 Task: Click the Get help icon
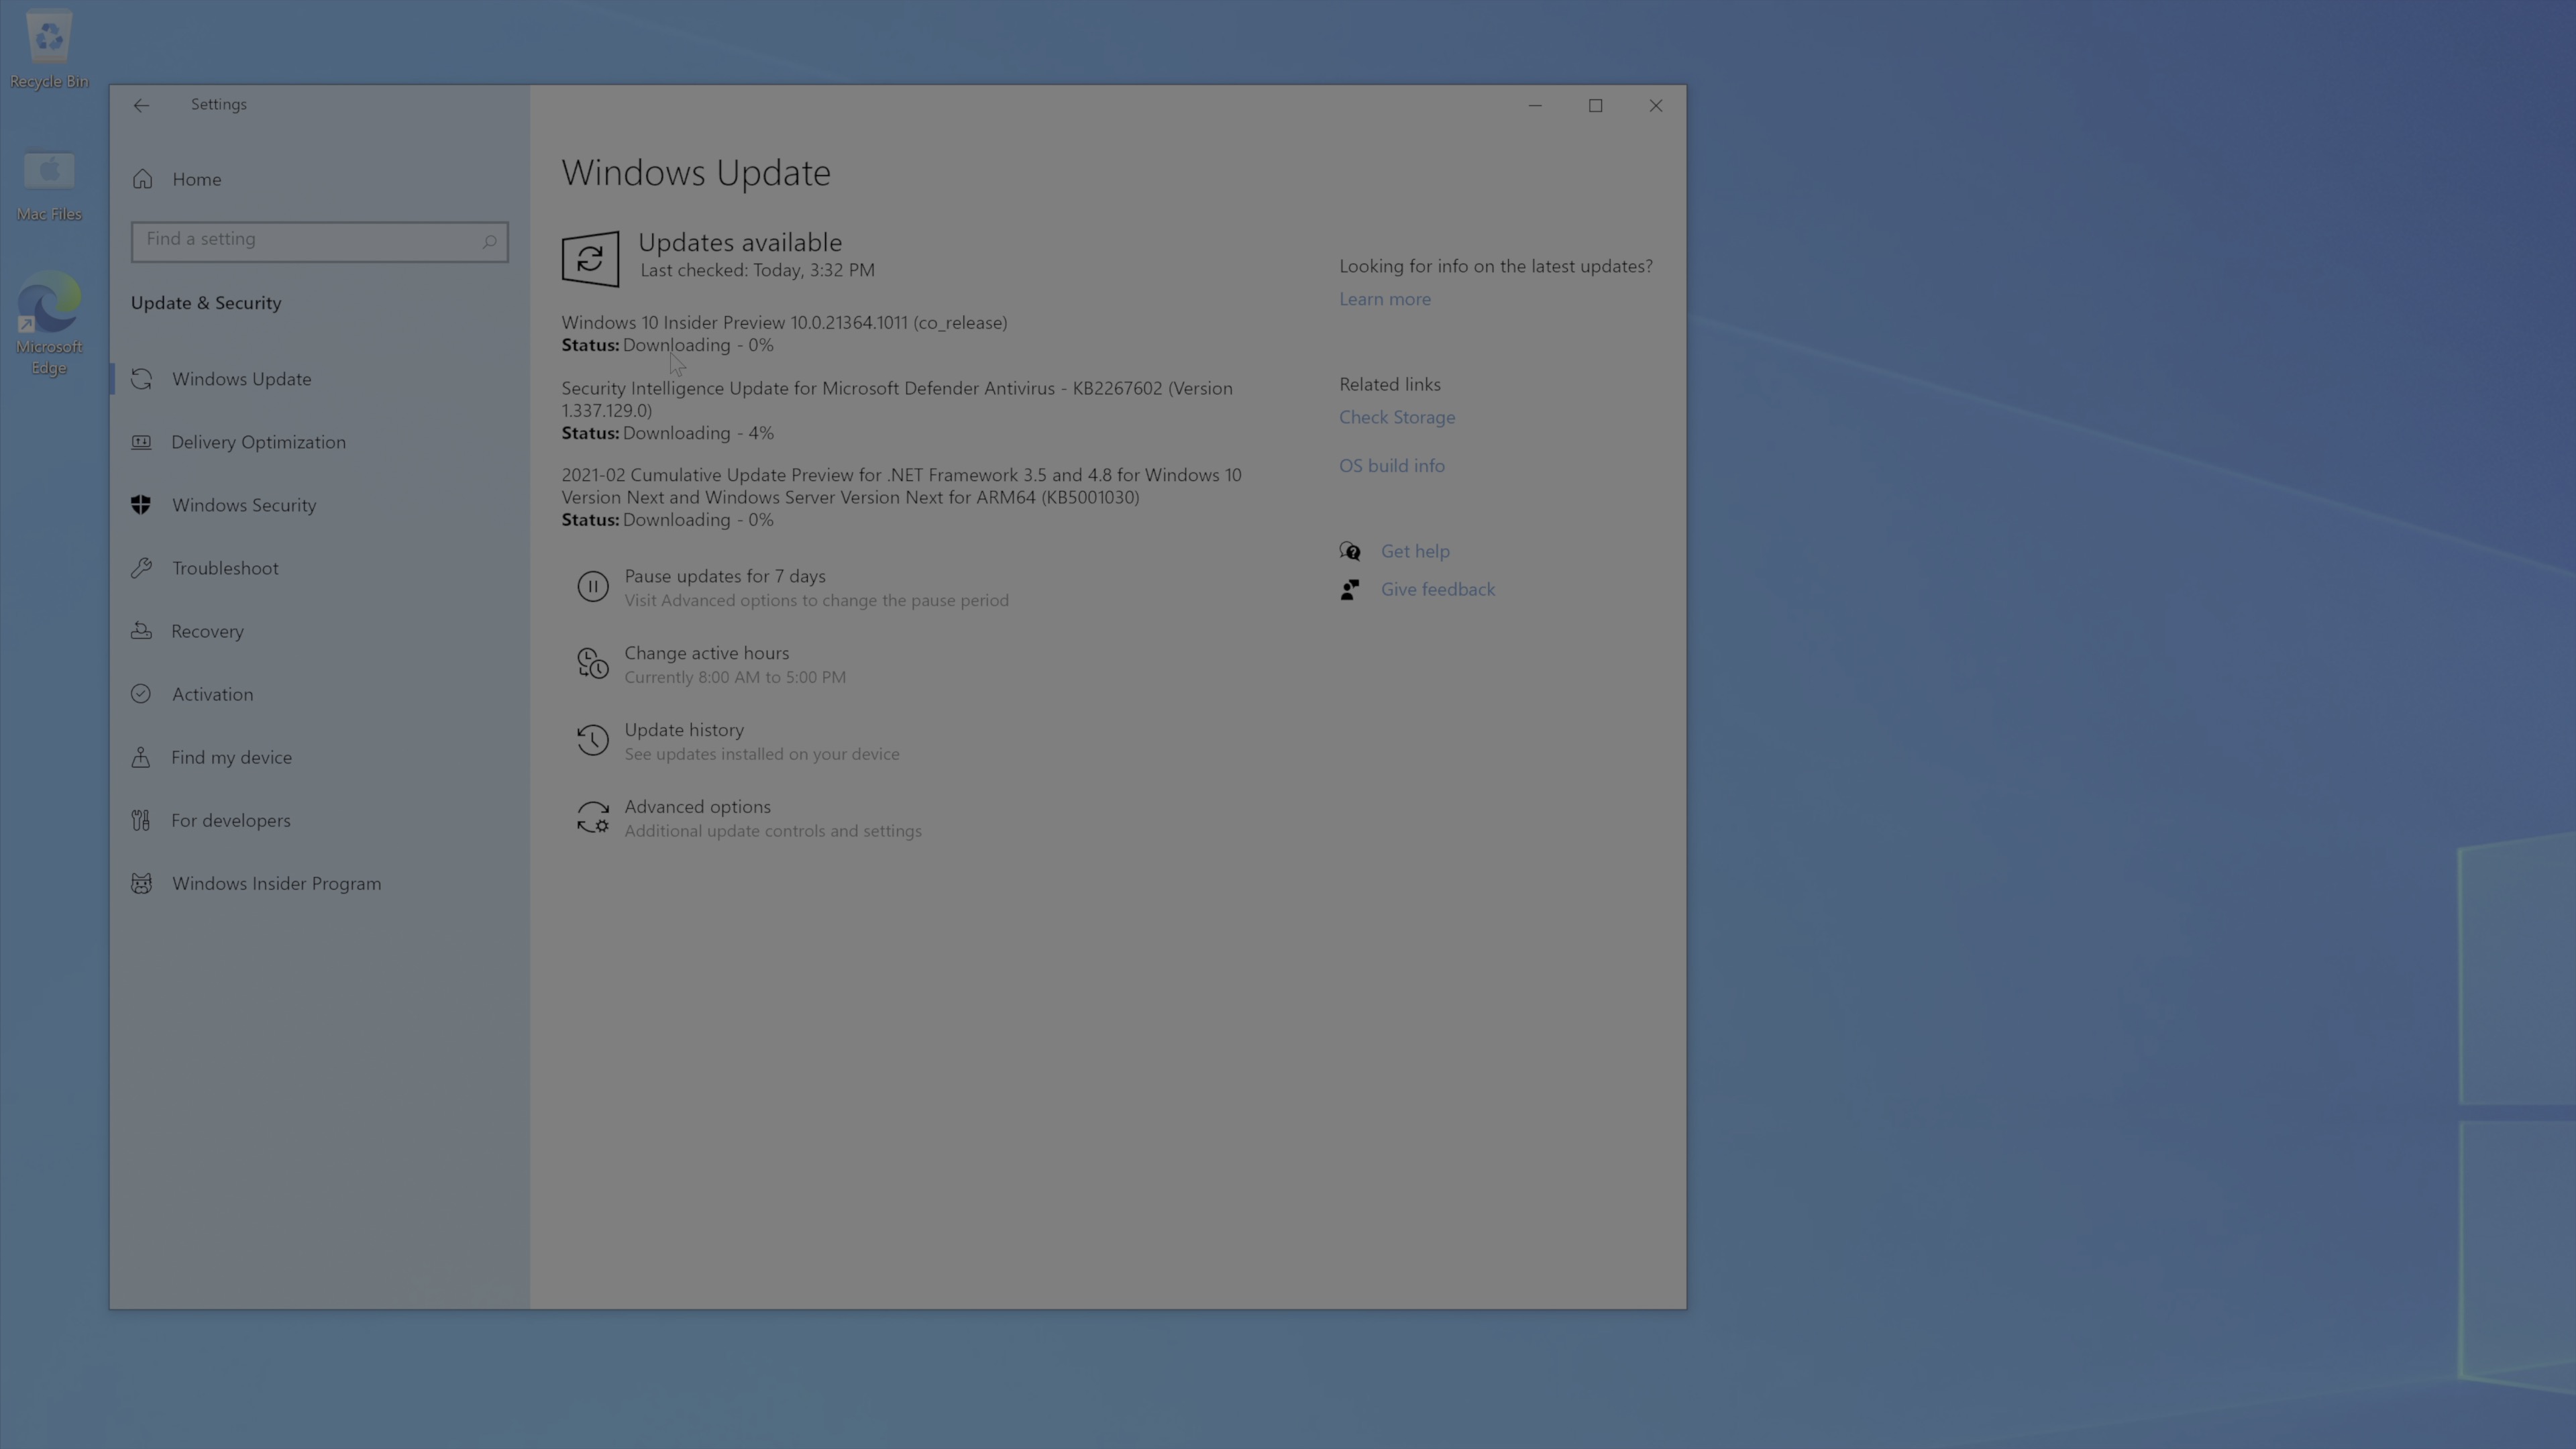[1349, 550]
